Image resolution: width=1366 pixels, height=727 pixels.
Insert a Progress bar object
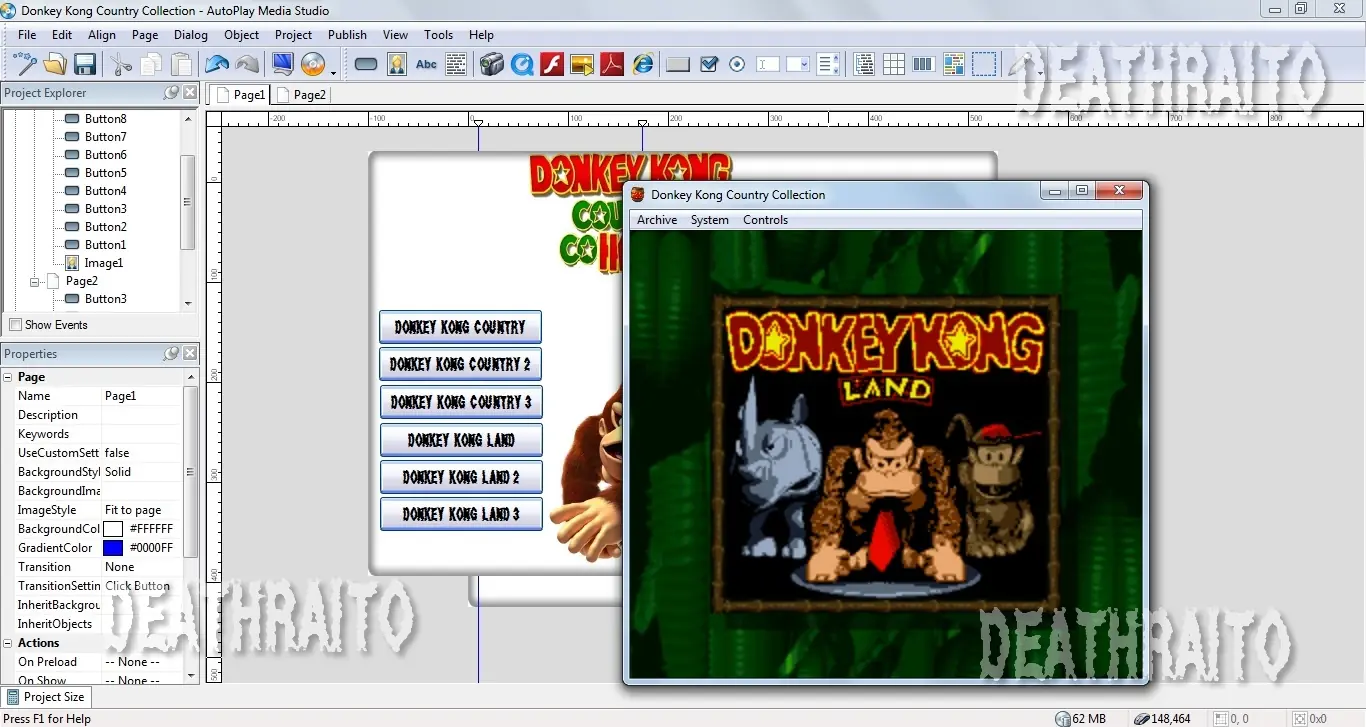click(924, 65)
